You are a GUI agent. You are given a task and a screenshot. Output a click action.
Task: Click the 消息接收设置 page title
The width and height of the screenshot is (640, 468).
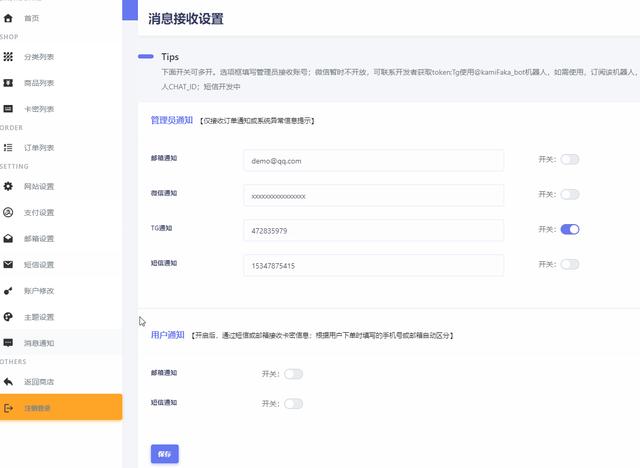coord(186,19)
